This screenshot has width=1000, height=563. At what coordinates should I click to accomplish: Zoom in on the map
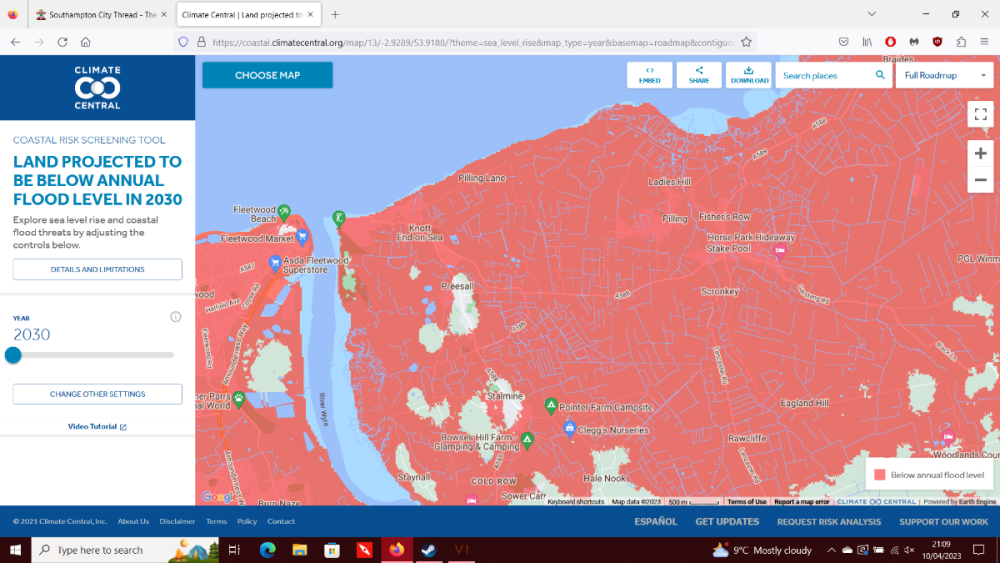pos(980,153)
